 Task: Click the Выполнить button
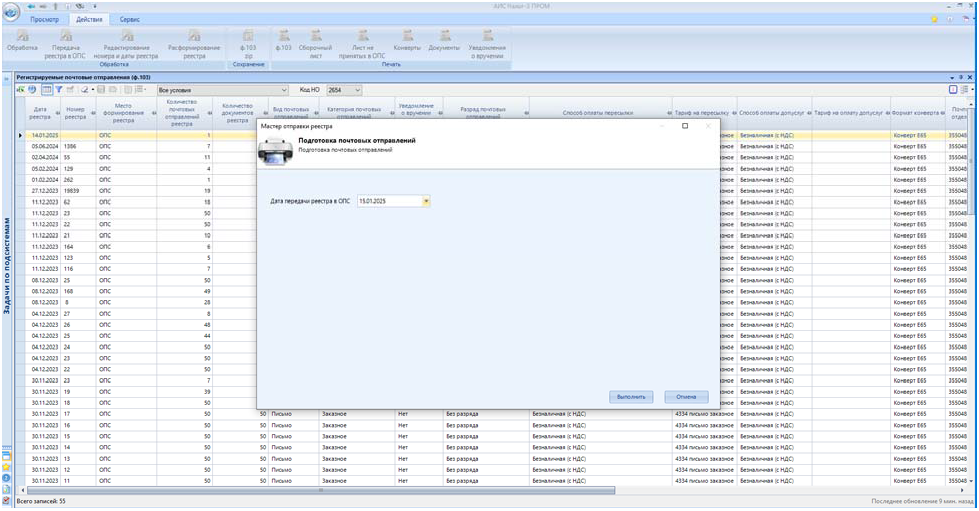(x=631, y=397)
